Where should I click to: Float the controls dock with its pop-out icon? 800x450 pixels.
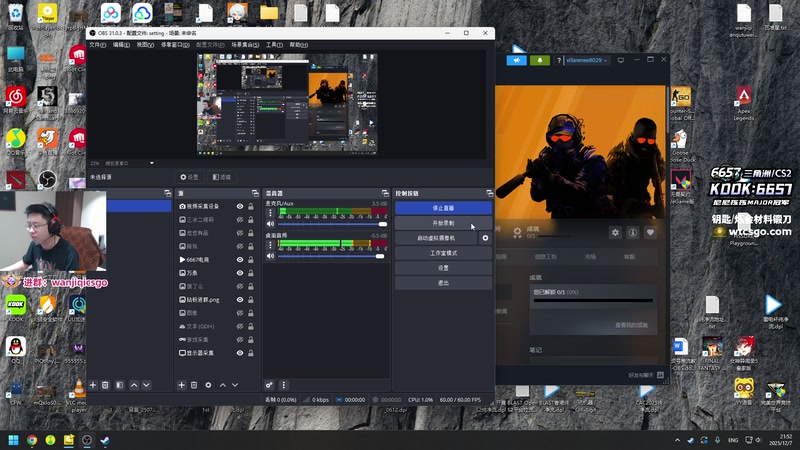[490, 193]
